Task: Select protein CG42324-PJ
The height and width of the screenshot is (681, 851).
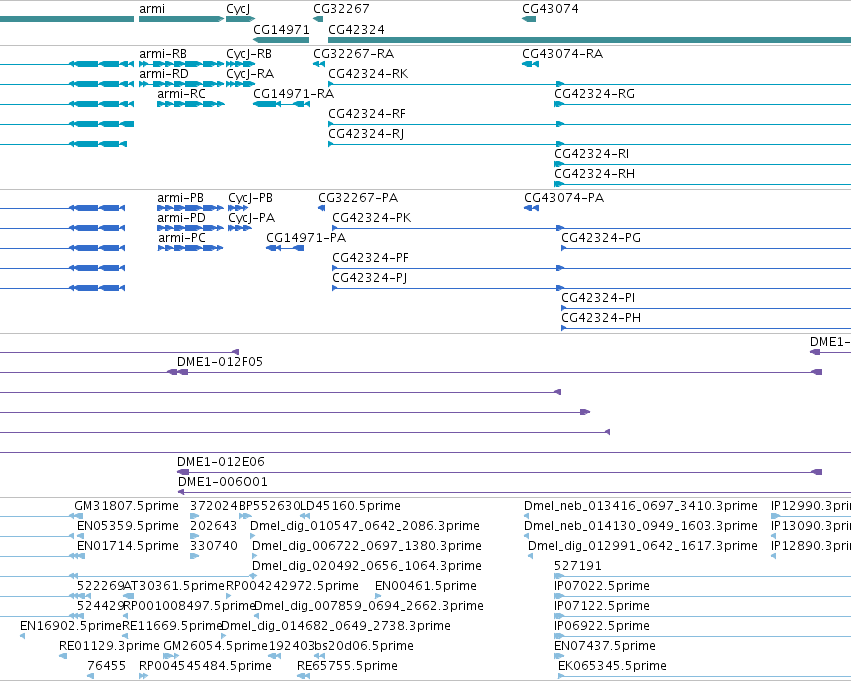Action: [370, 278]
